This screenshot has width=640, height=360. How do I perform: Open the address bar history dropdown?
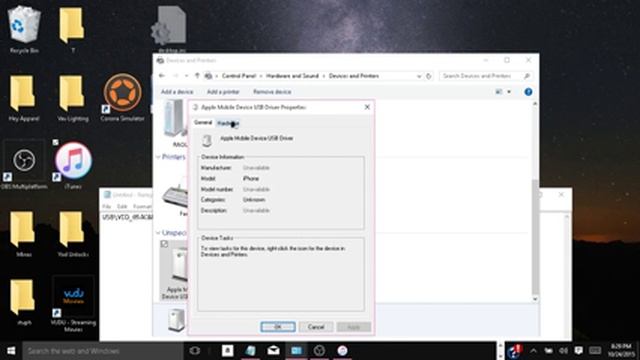[x=419, y=76]
